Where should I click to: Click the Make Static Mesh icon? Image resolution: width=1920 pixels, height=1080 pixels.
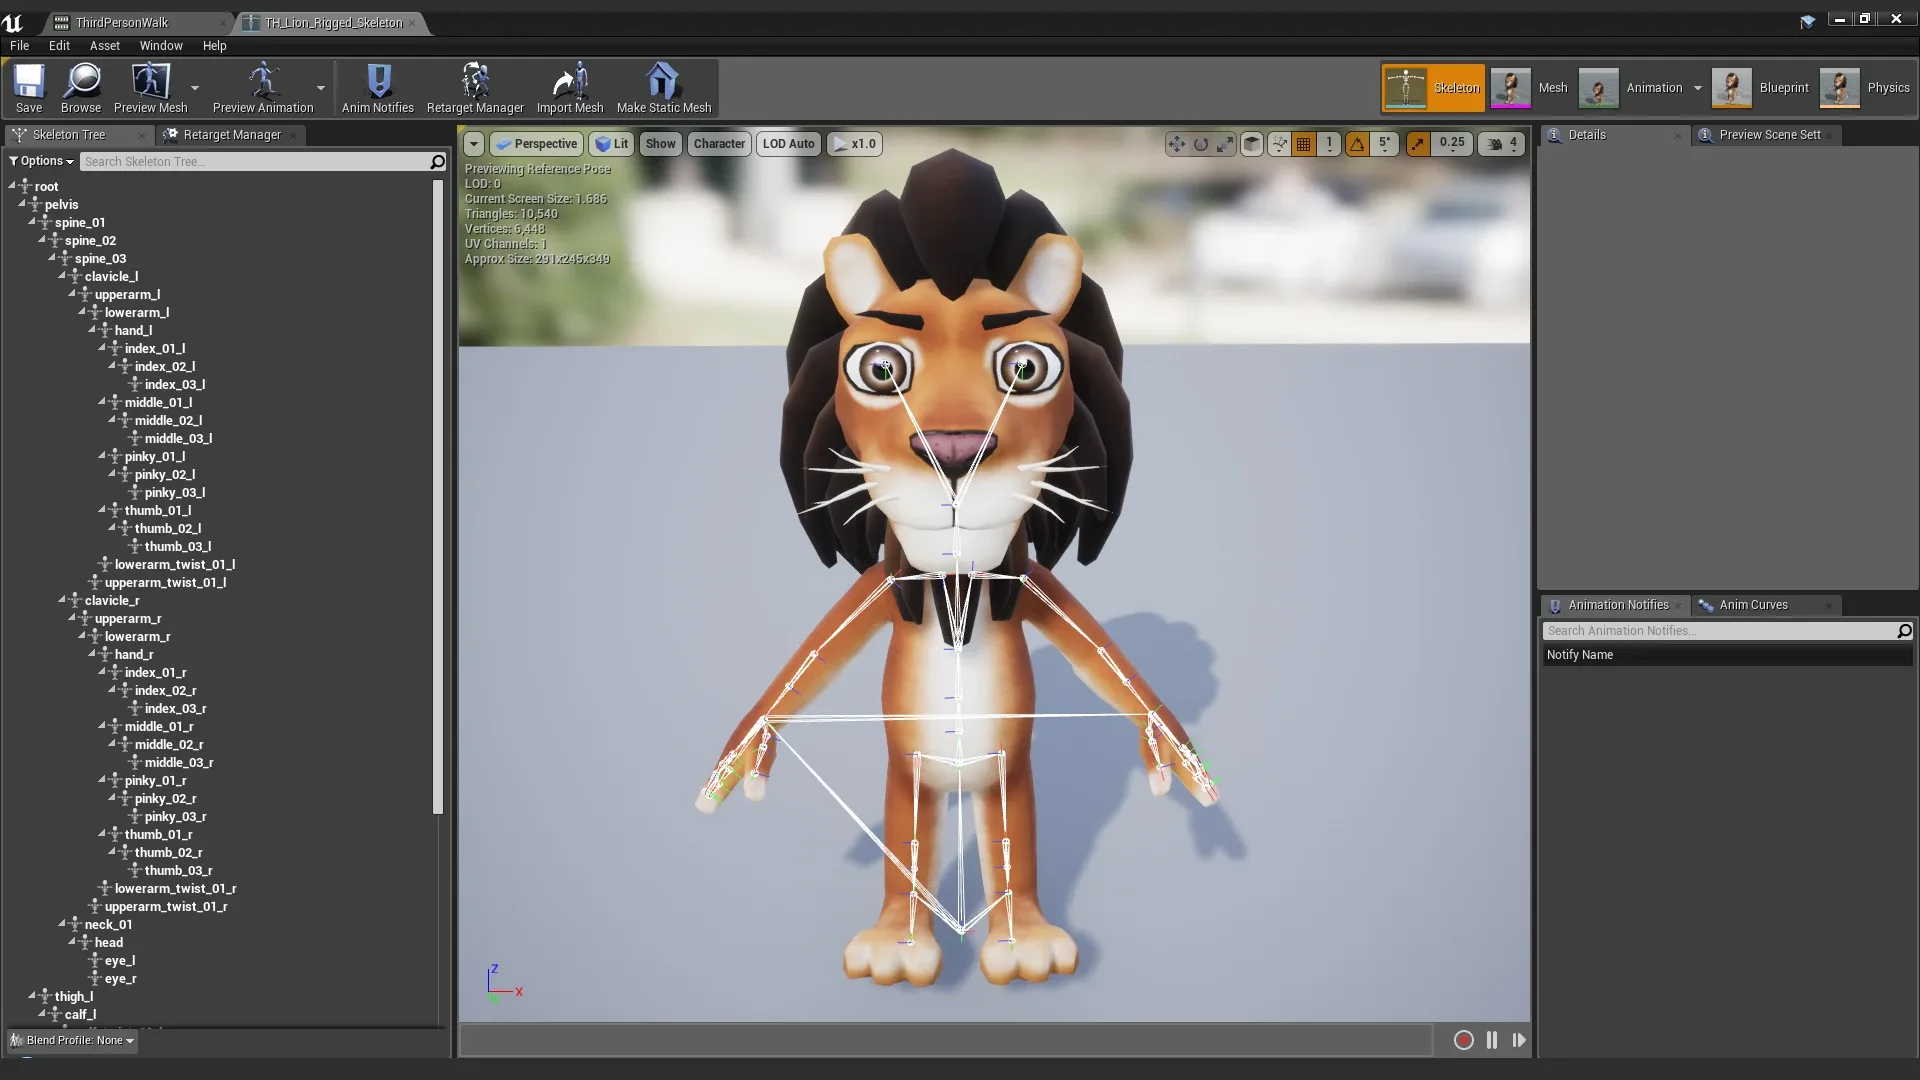click(x=664, y=88)
